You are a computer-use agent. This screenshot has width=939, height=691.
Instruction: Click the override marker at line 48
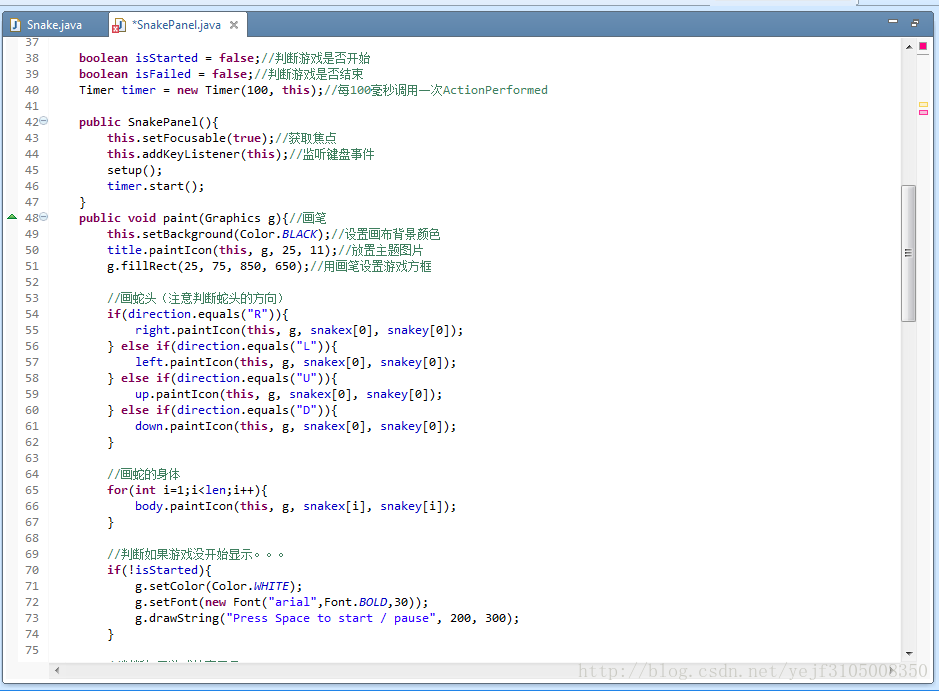12,217
